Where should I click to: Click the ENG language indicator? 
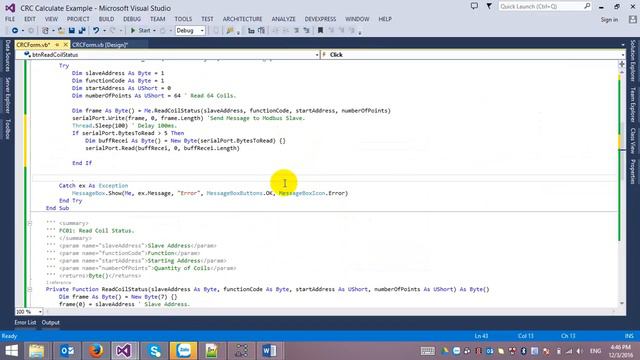pos(596,351)
